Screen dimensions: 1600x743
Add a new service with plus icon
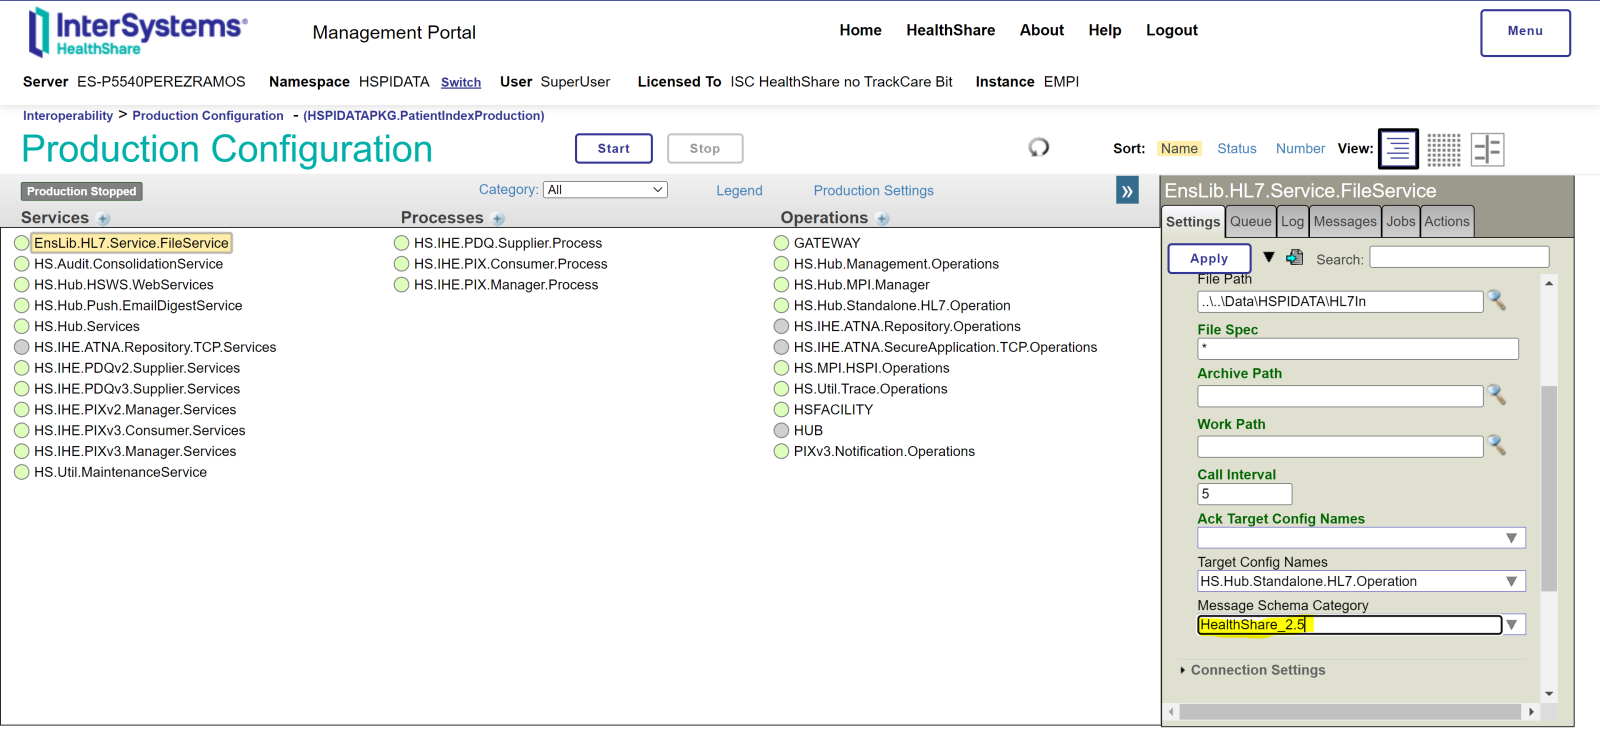point(104,219)
